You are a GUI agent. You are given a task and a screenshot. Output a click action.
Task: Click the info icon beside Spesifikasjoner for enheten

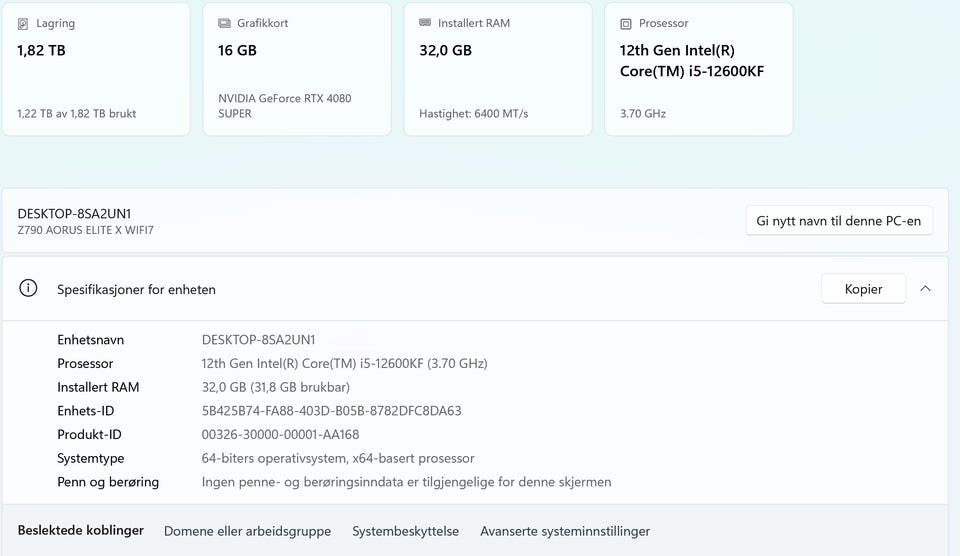click(28, 288)
